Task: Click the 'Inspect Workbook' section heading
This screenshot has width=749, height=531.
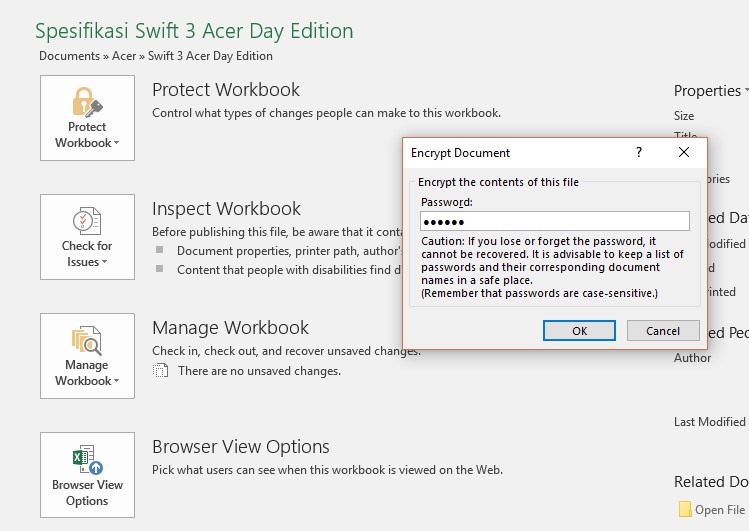Action: 226,209
